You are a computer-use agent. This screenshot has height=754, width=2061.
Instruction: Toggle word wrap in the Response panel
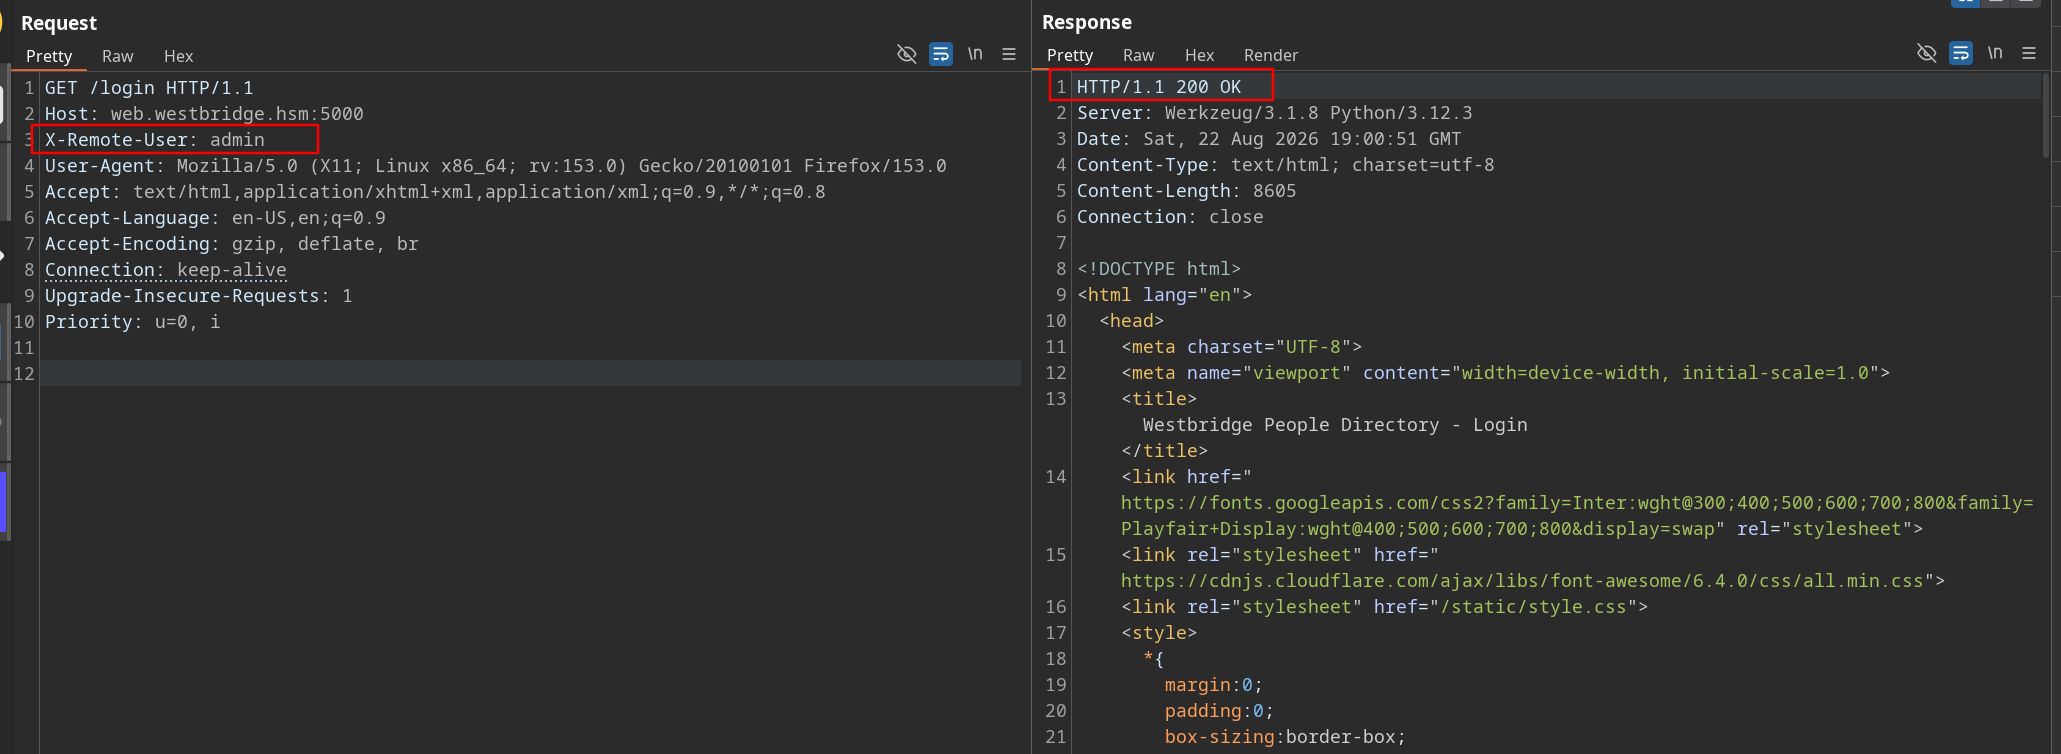(1961, 53)
